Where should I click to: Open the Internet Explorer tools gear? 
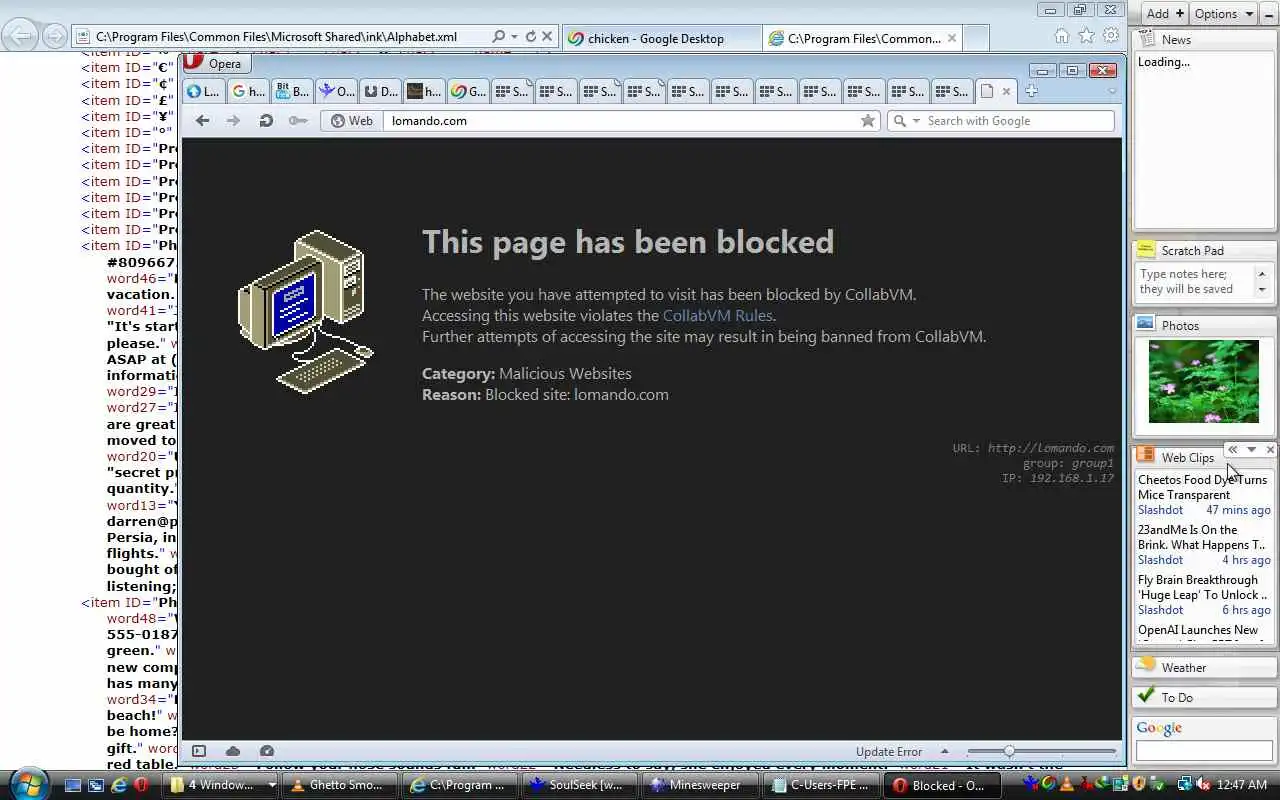click(x=1111, y=36)
